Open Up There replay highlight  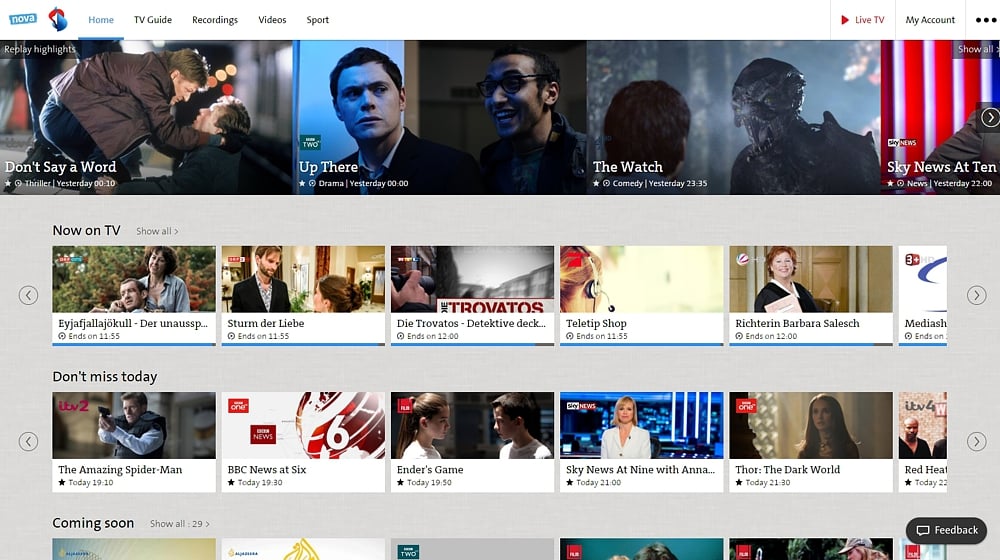coord(439,117)
